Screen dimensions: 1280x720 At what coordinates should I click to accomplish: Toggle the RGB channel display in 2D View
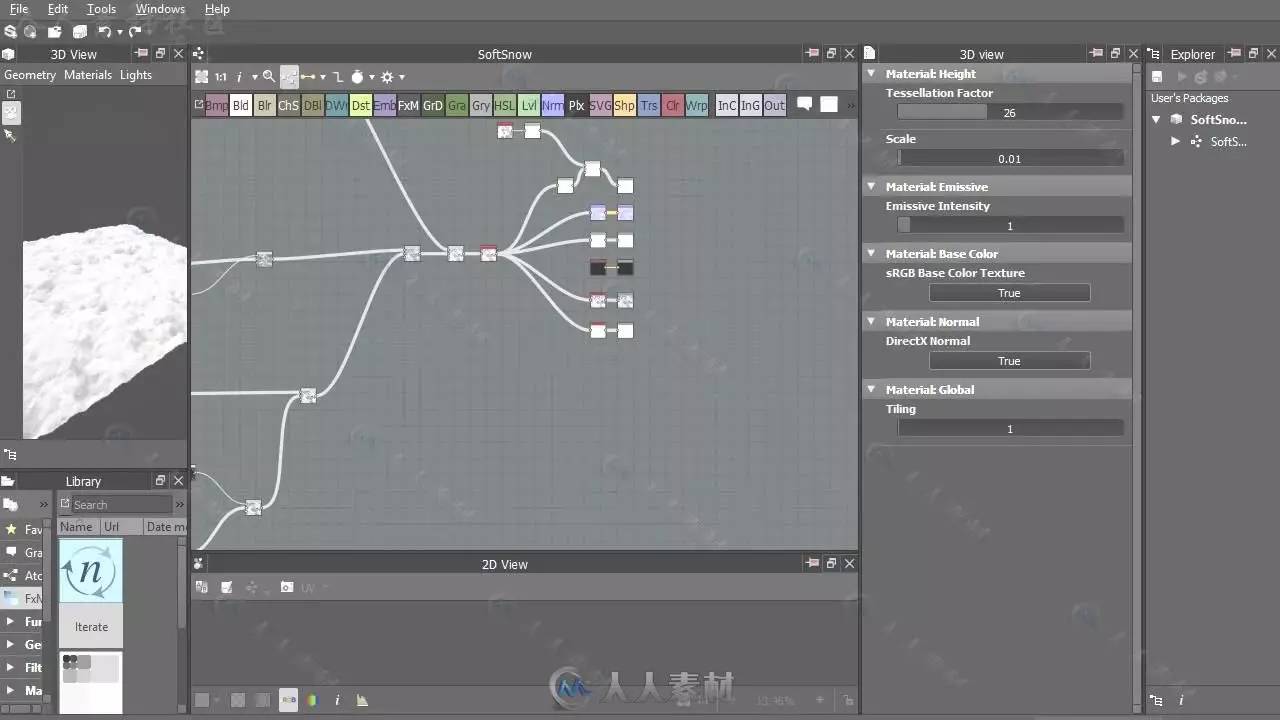click(x=288, y=700)
